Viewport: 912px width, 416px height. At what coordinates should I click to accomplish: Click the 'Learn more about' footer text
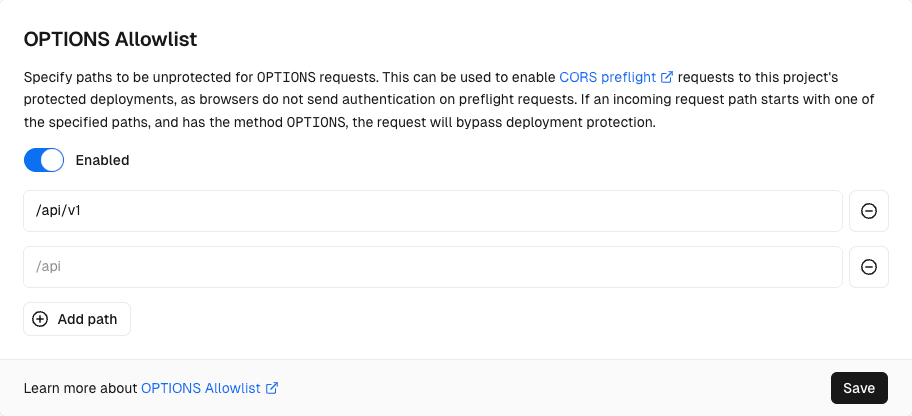80,388
